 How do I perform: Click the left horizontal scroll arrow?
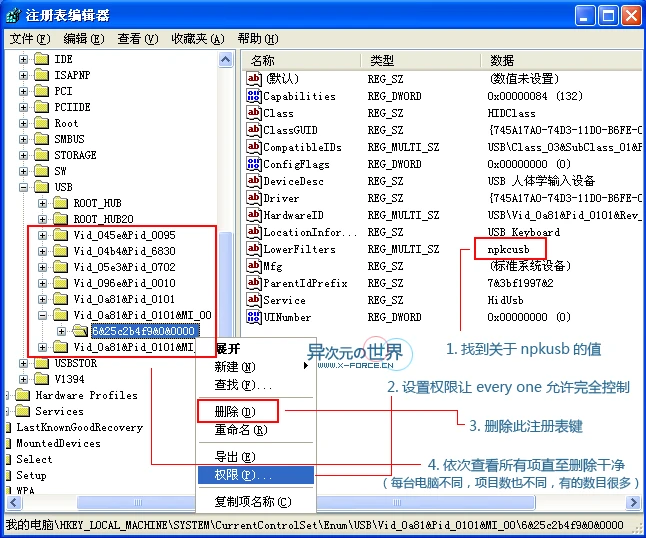(x=14, y=502)
